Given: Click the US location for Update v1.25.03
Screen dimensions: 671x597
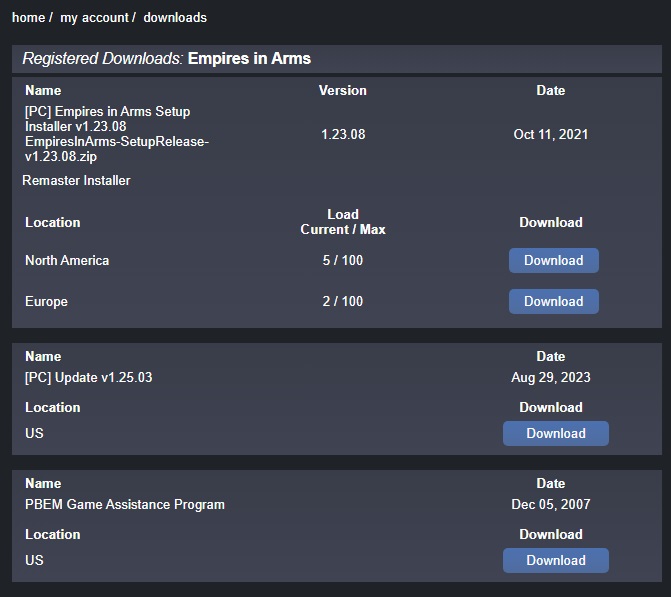Looking at the screenshot, I should click(x=34, y=433).
